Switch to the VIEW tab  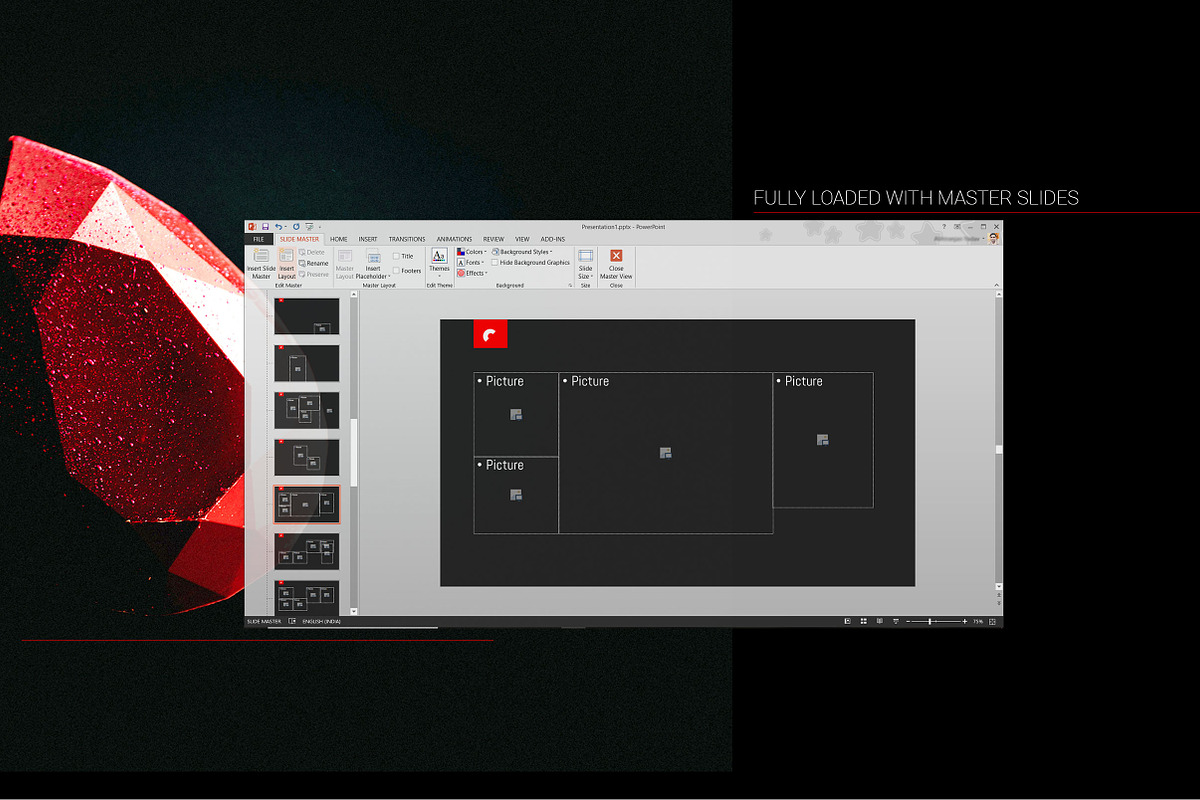(x=522, y=239)
